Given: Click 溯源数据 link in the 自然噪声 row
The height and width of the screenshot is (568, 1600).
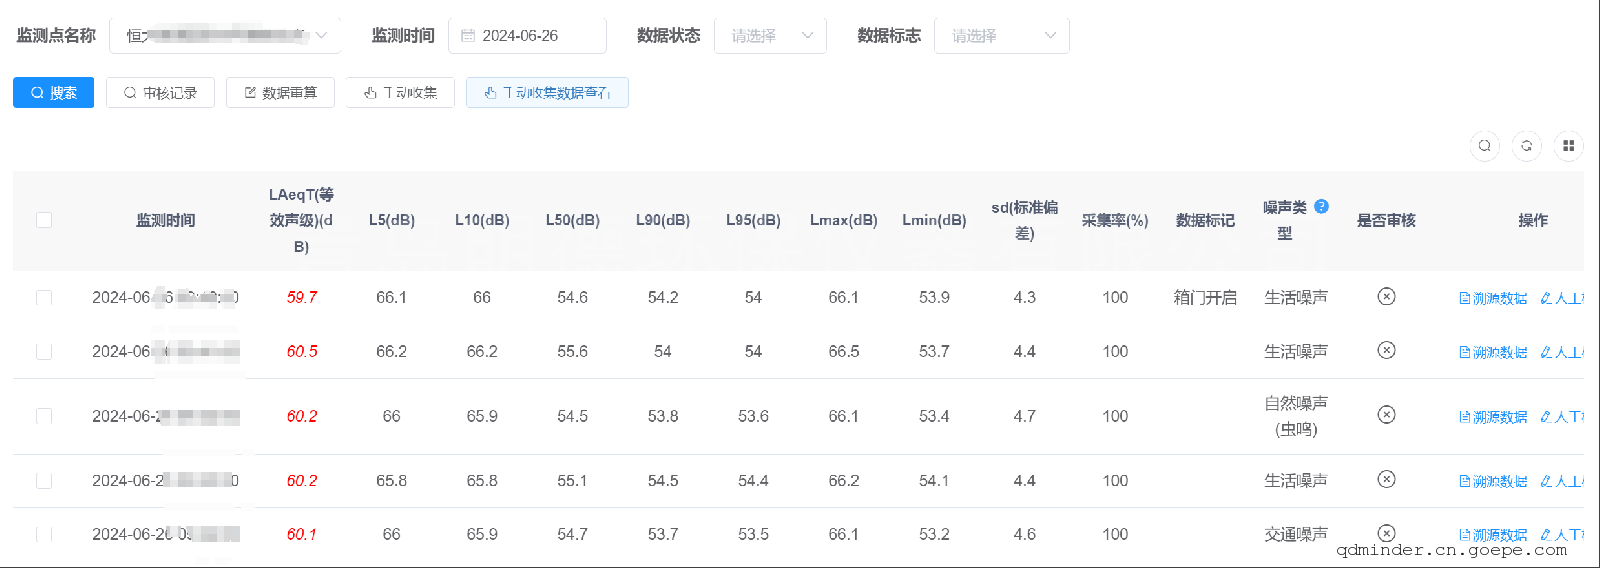Looking at the screenshot, I should (1493, 417).
